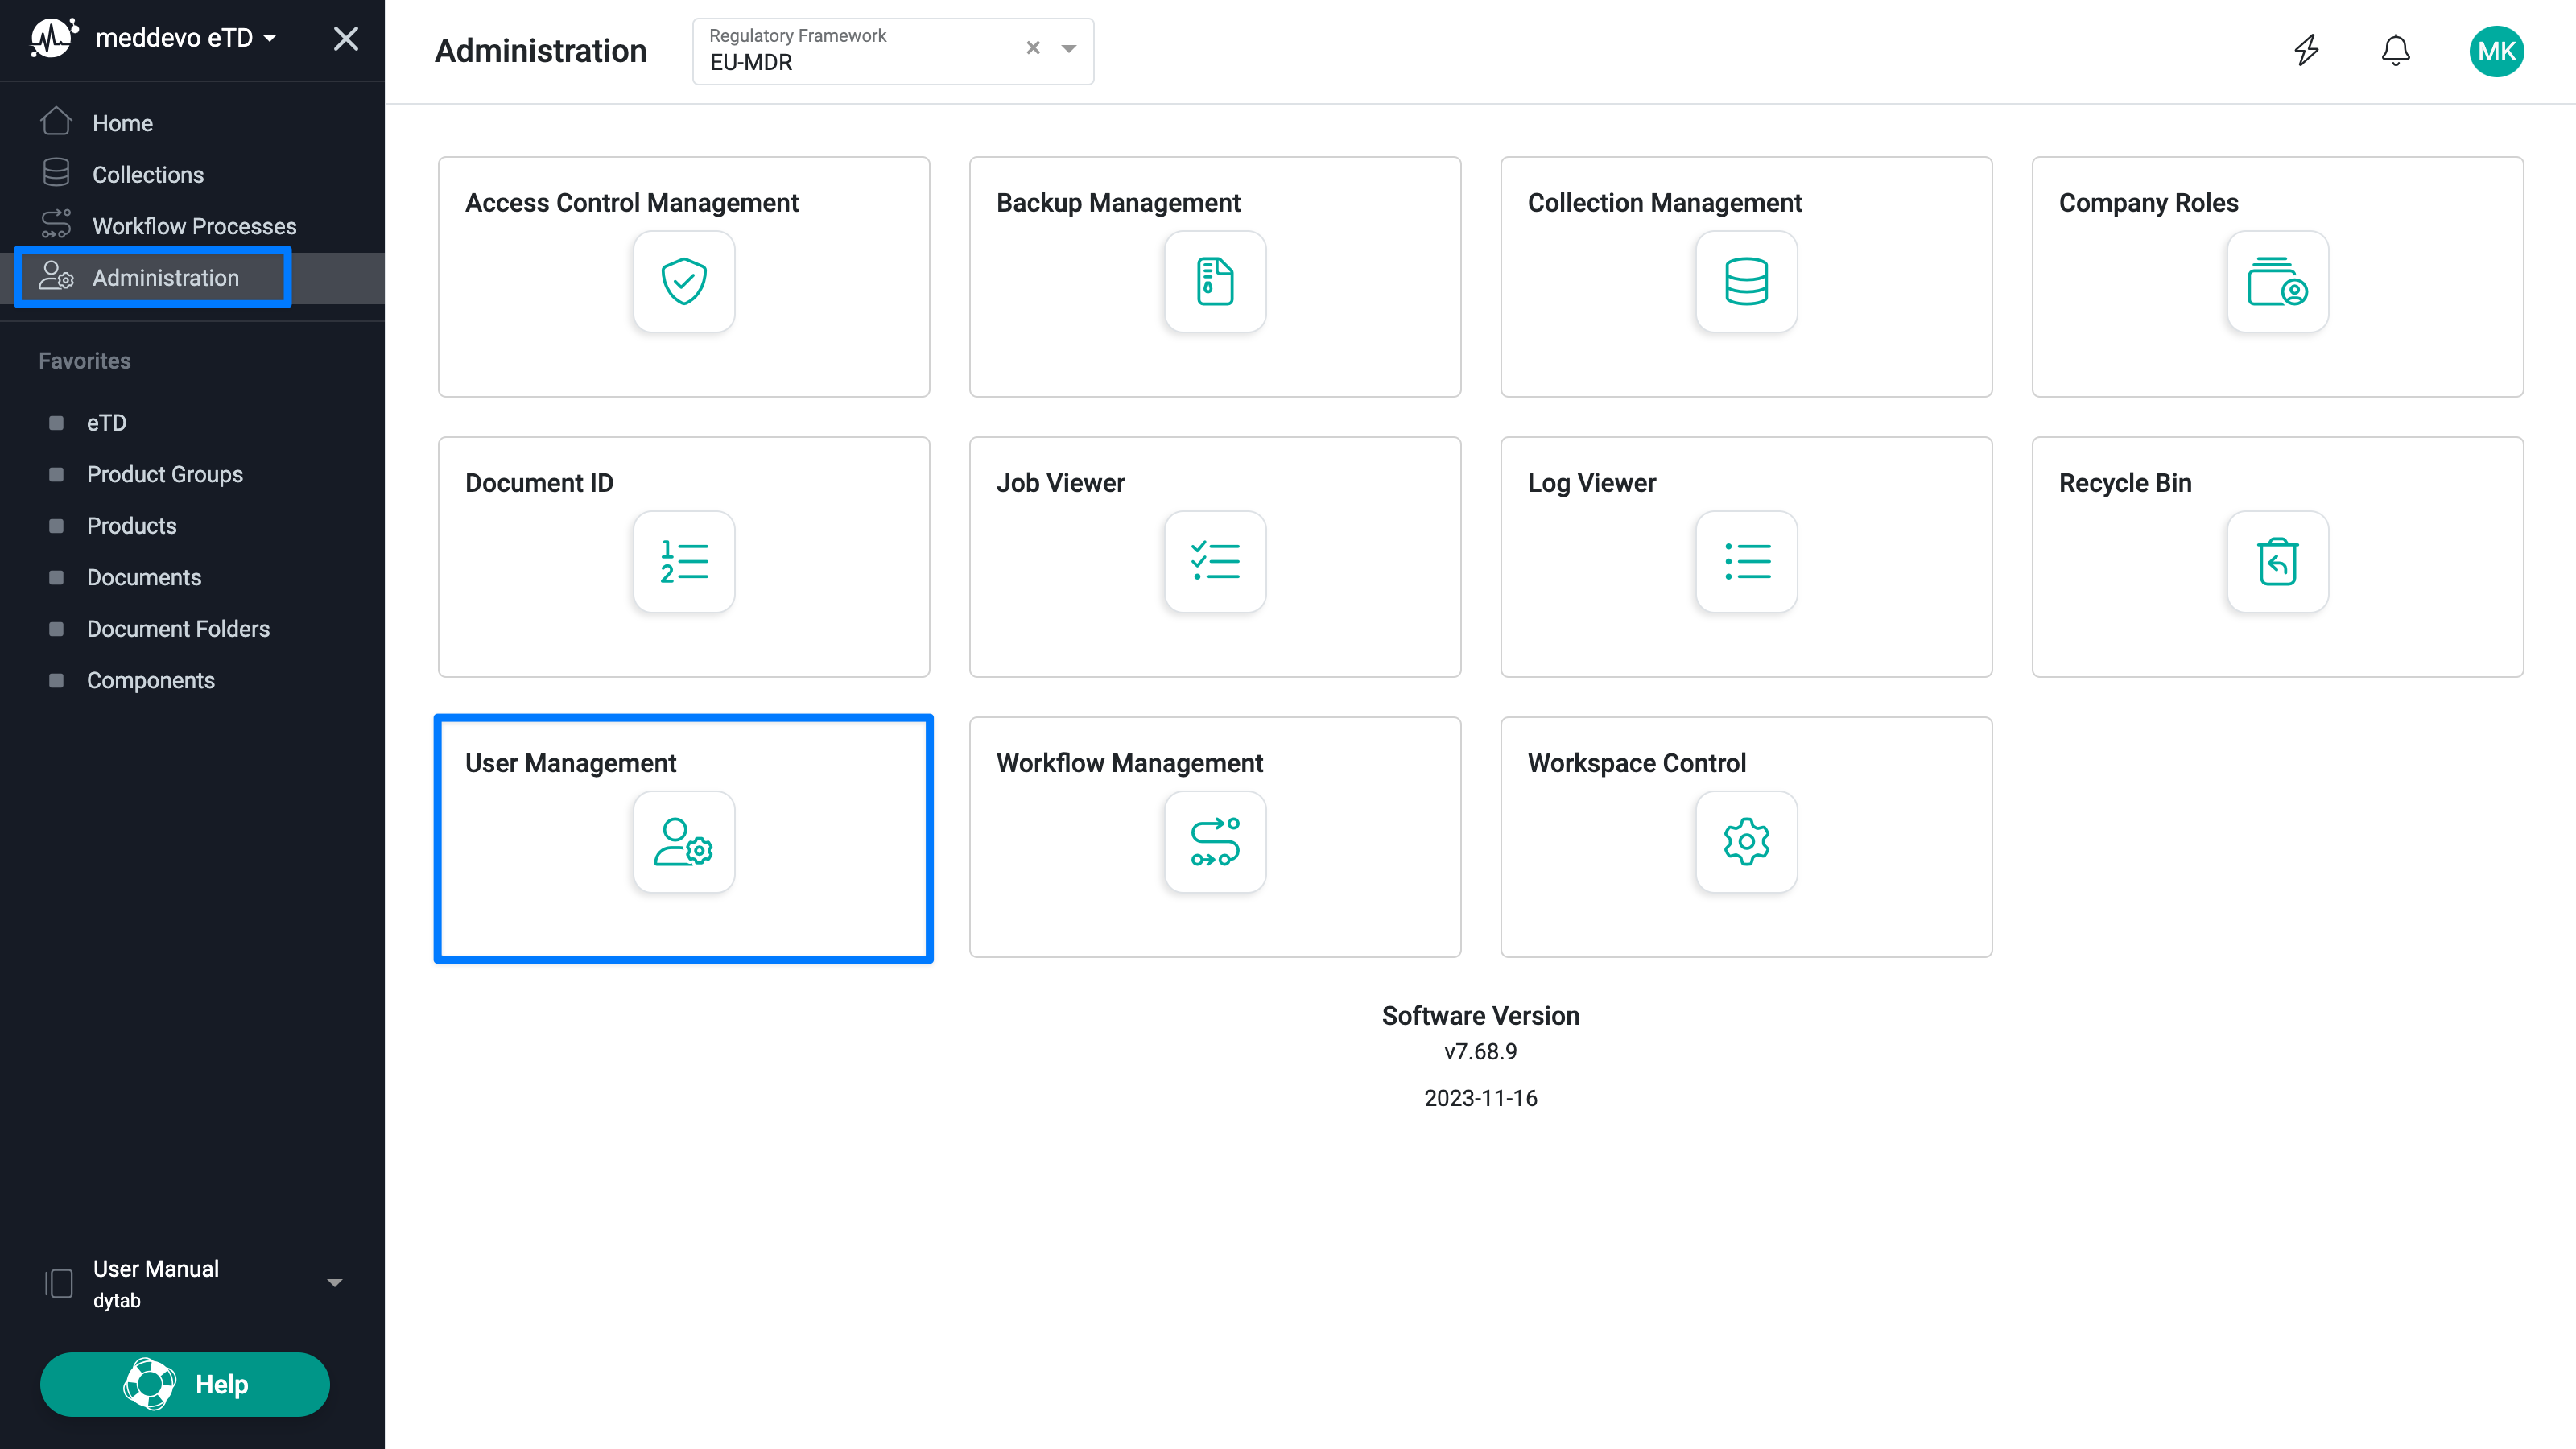
Task: Expand the User Manual dytab selector
Action: [x=334, y=1282]
